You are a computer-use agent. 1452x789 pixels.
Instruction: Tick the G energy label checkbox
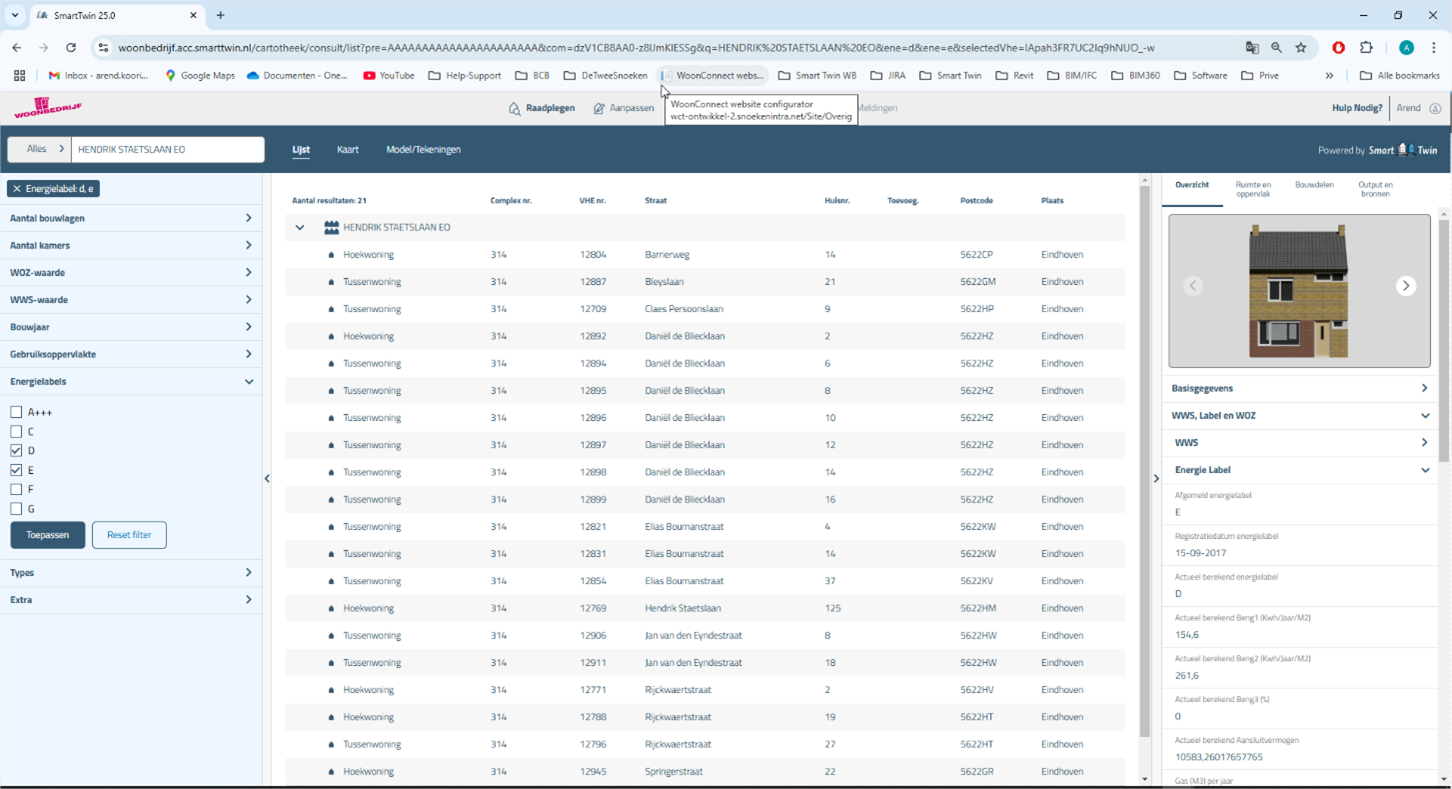pyautogui.click(x=16, y=509)
